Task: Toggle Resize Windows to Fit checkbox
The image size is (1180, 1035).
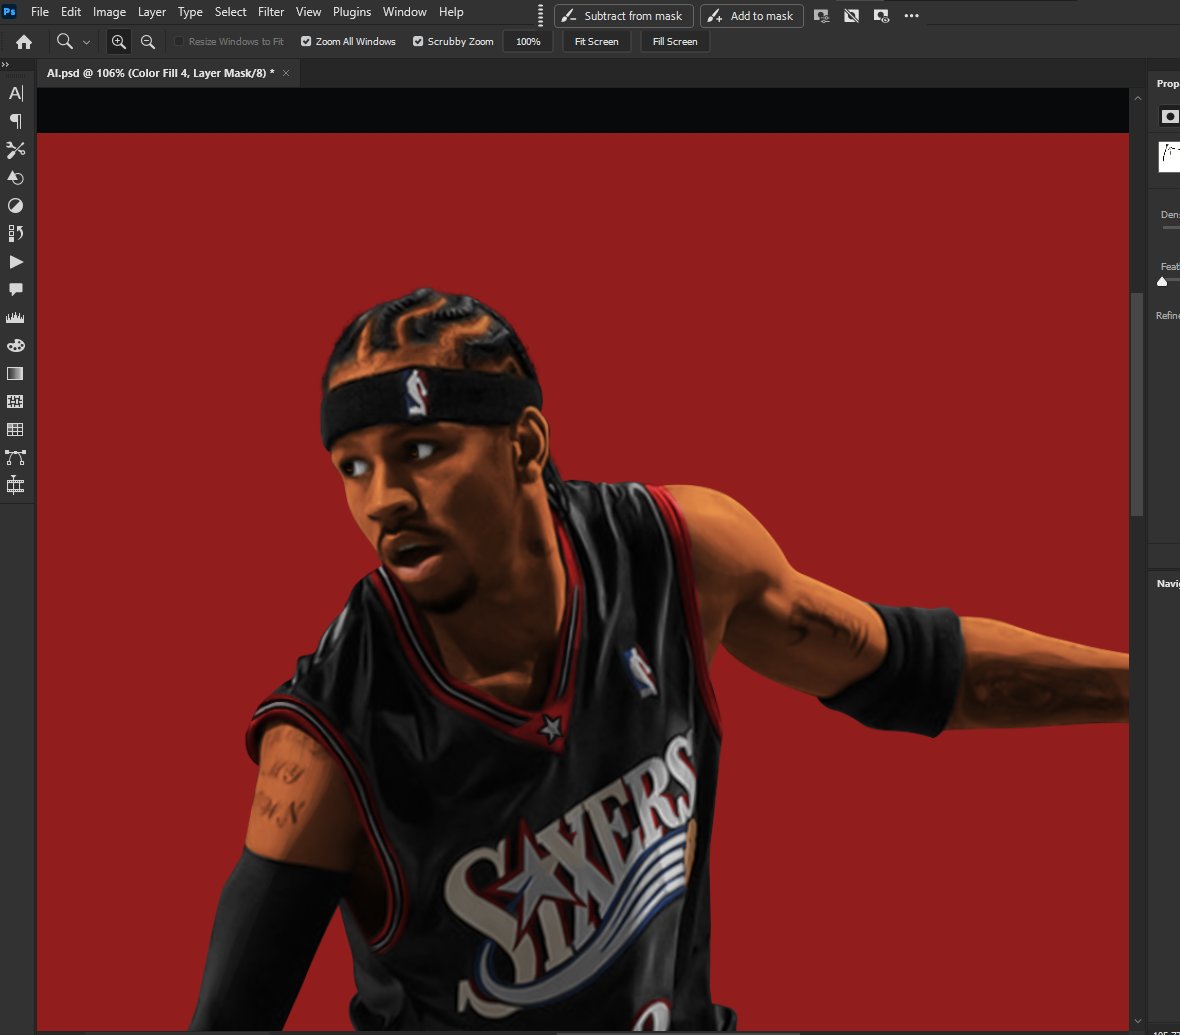Action: [179, 41]
